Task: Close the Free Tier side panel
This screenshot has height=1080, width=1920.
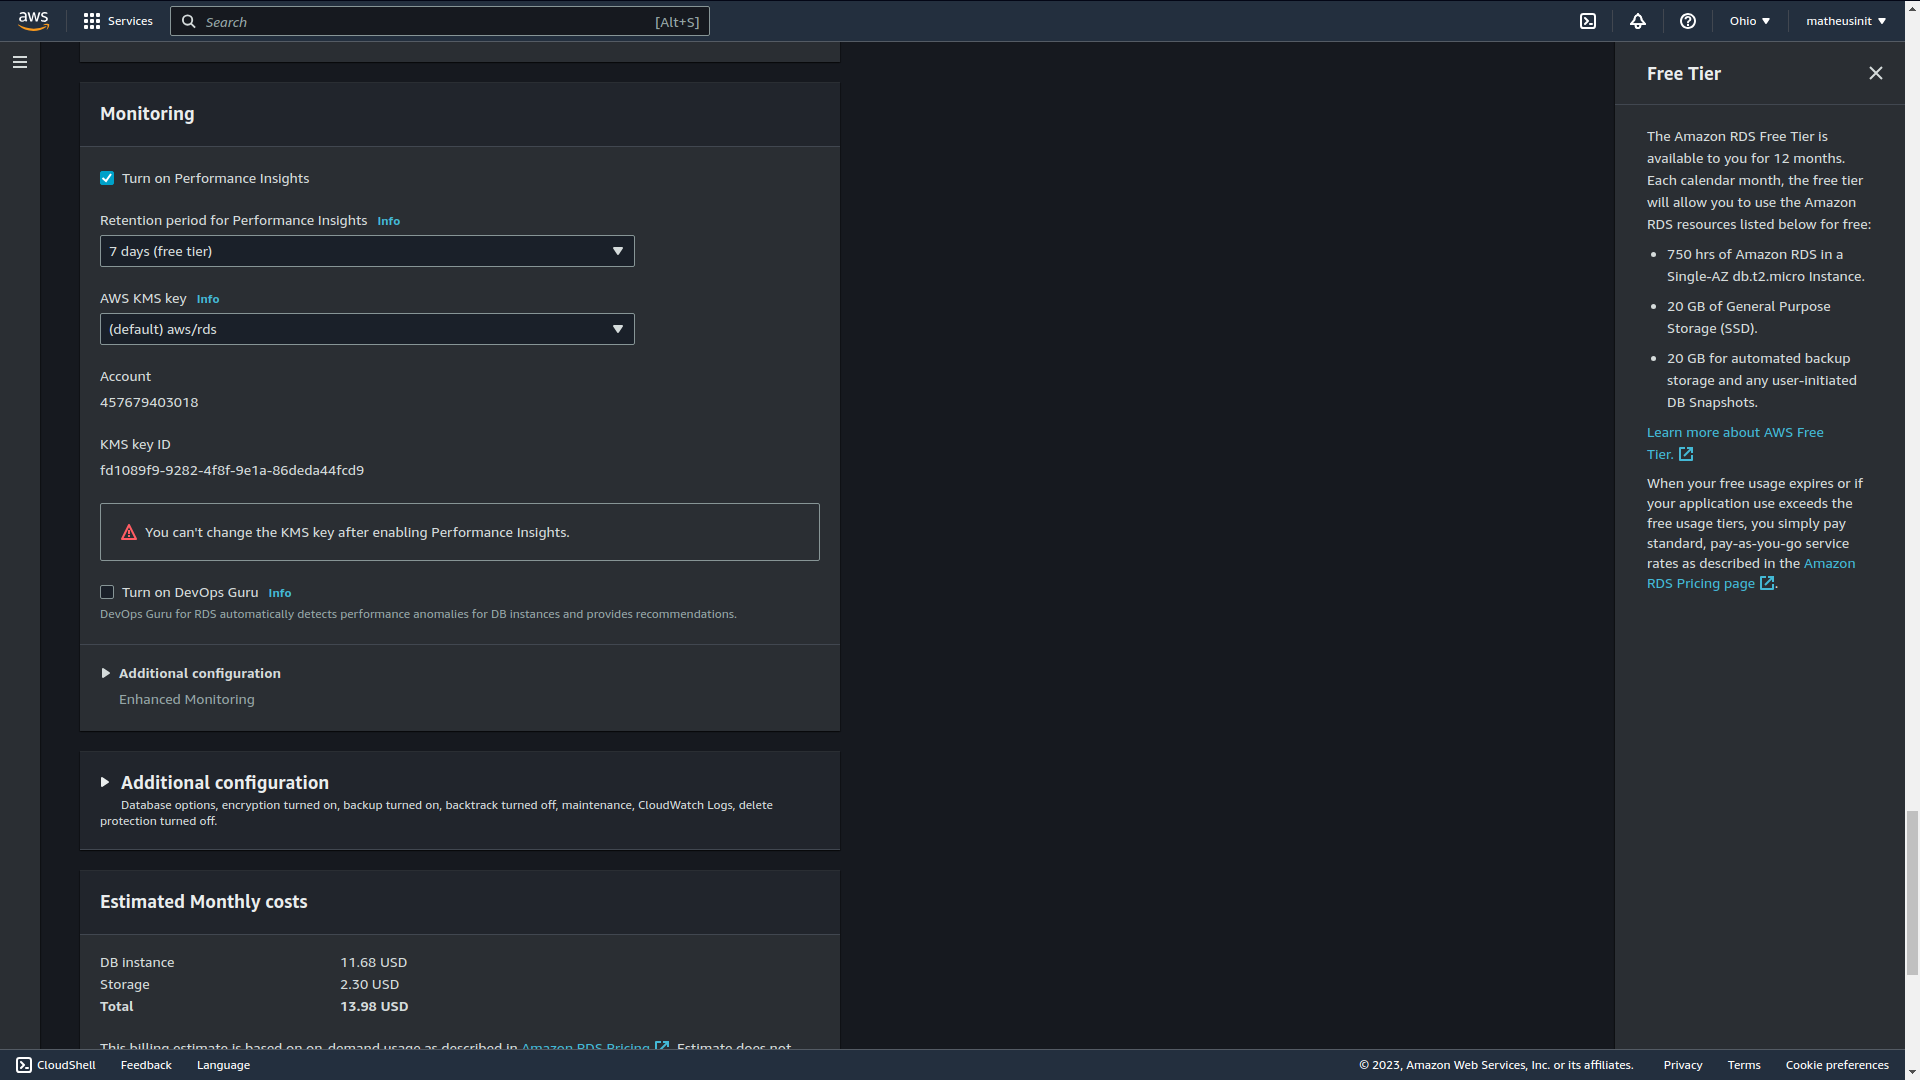Action: [x=1875, y=72]
